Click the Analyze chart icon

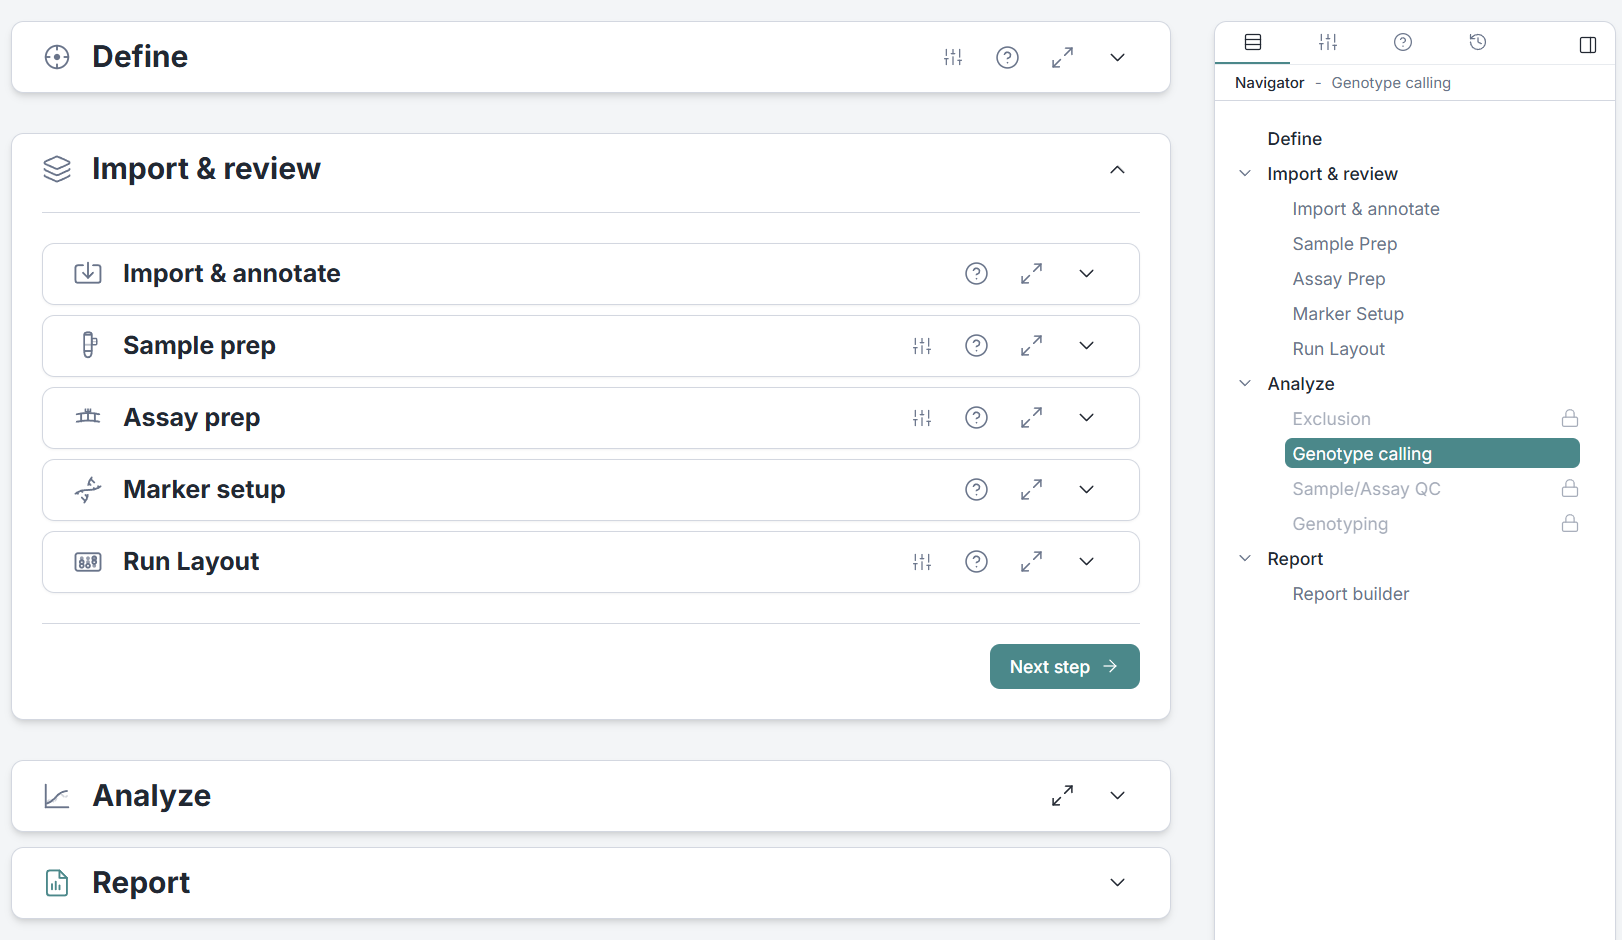57,796
